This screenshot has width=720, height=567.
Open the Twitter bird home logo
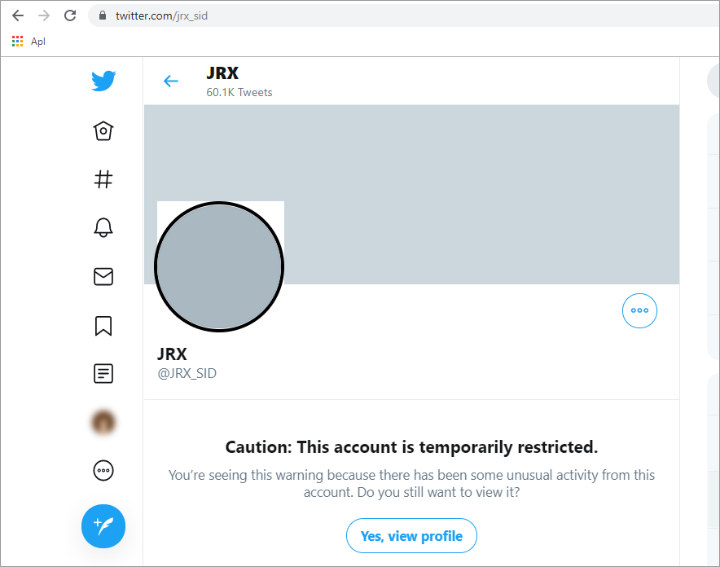point(103,81)
